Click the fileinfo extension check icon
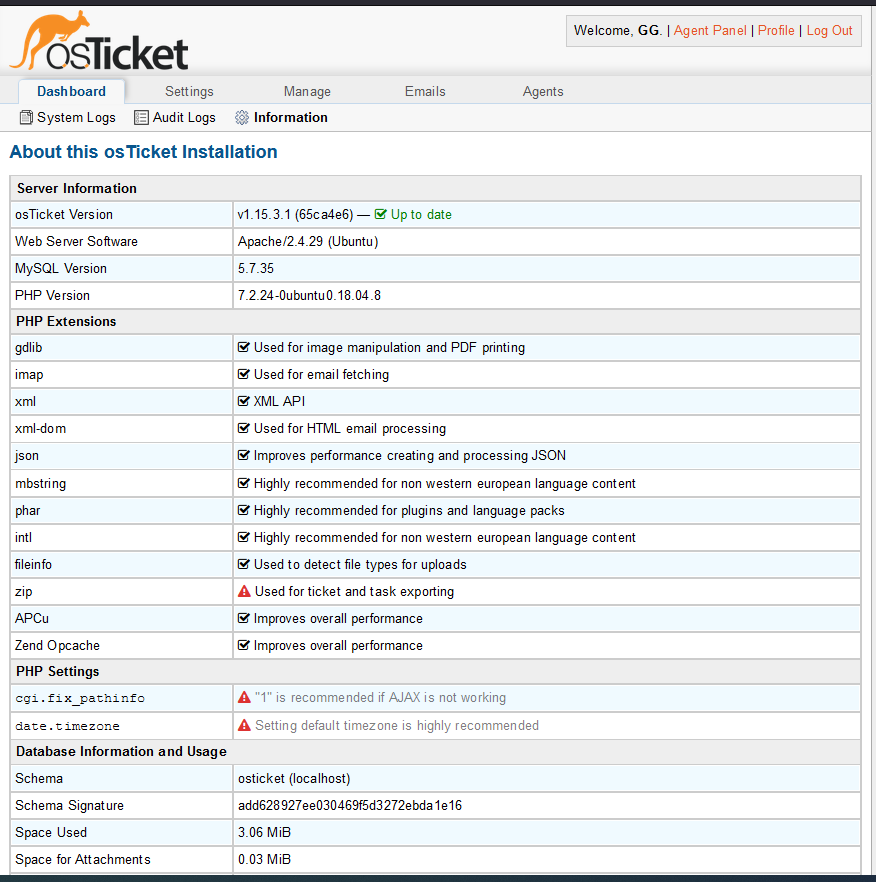Viewport: 876px width, 882px height. point(244,564)
